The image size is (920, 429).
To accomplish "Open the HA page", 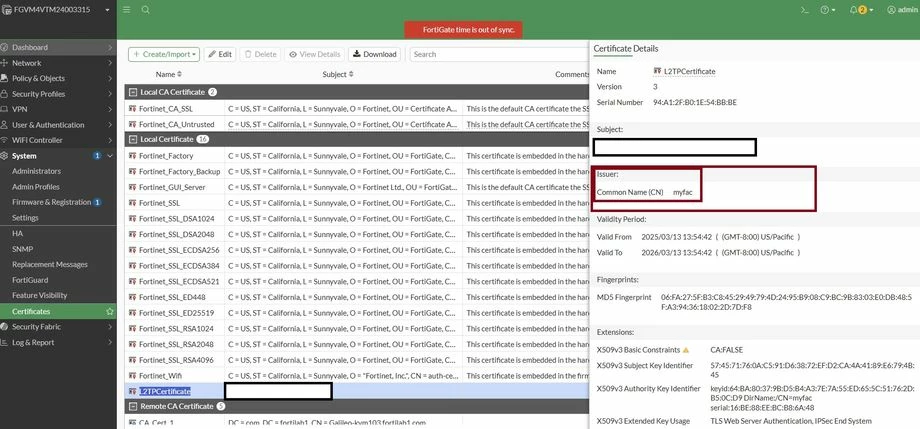I will [17, 234].
